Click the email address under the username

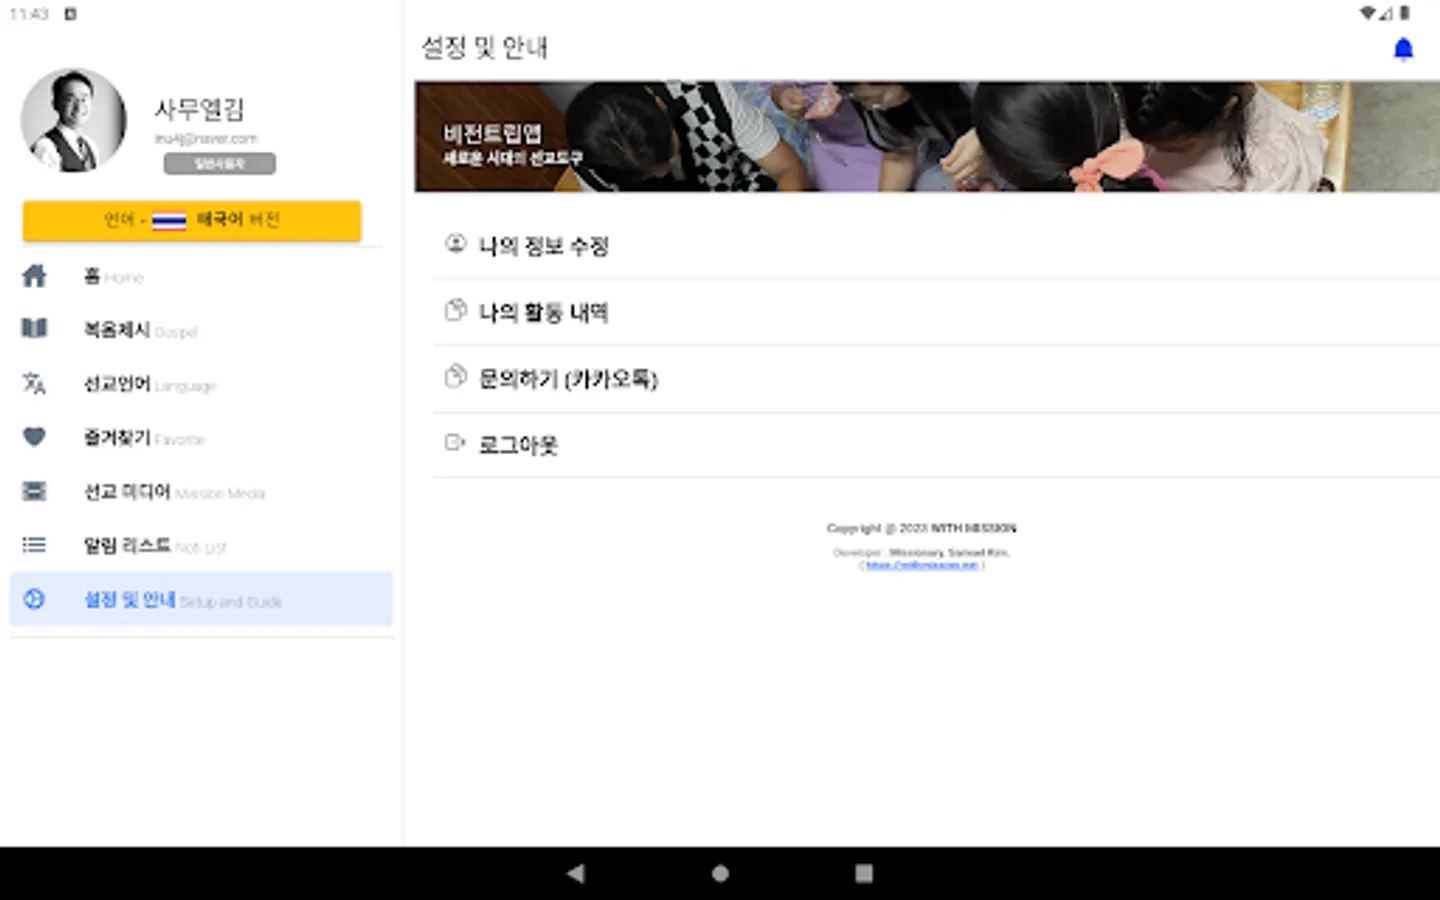(206, 139)
